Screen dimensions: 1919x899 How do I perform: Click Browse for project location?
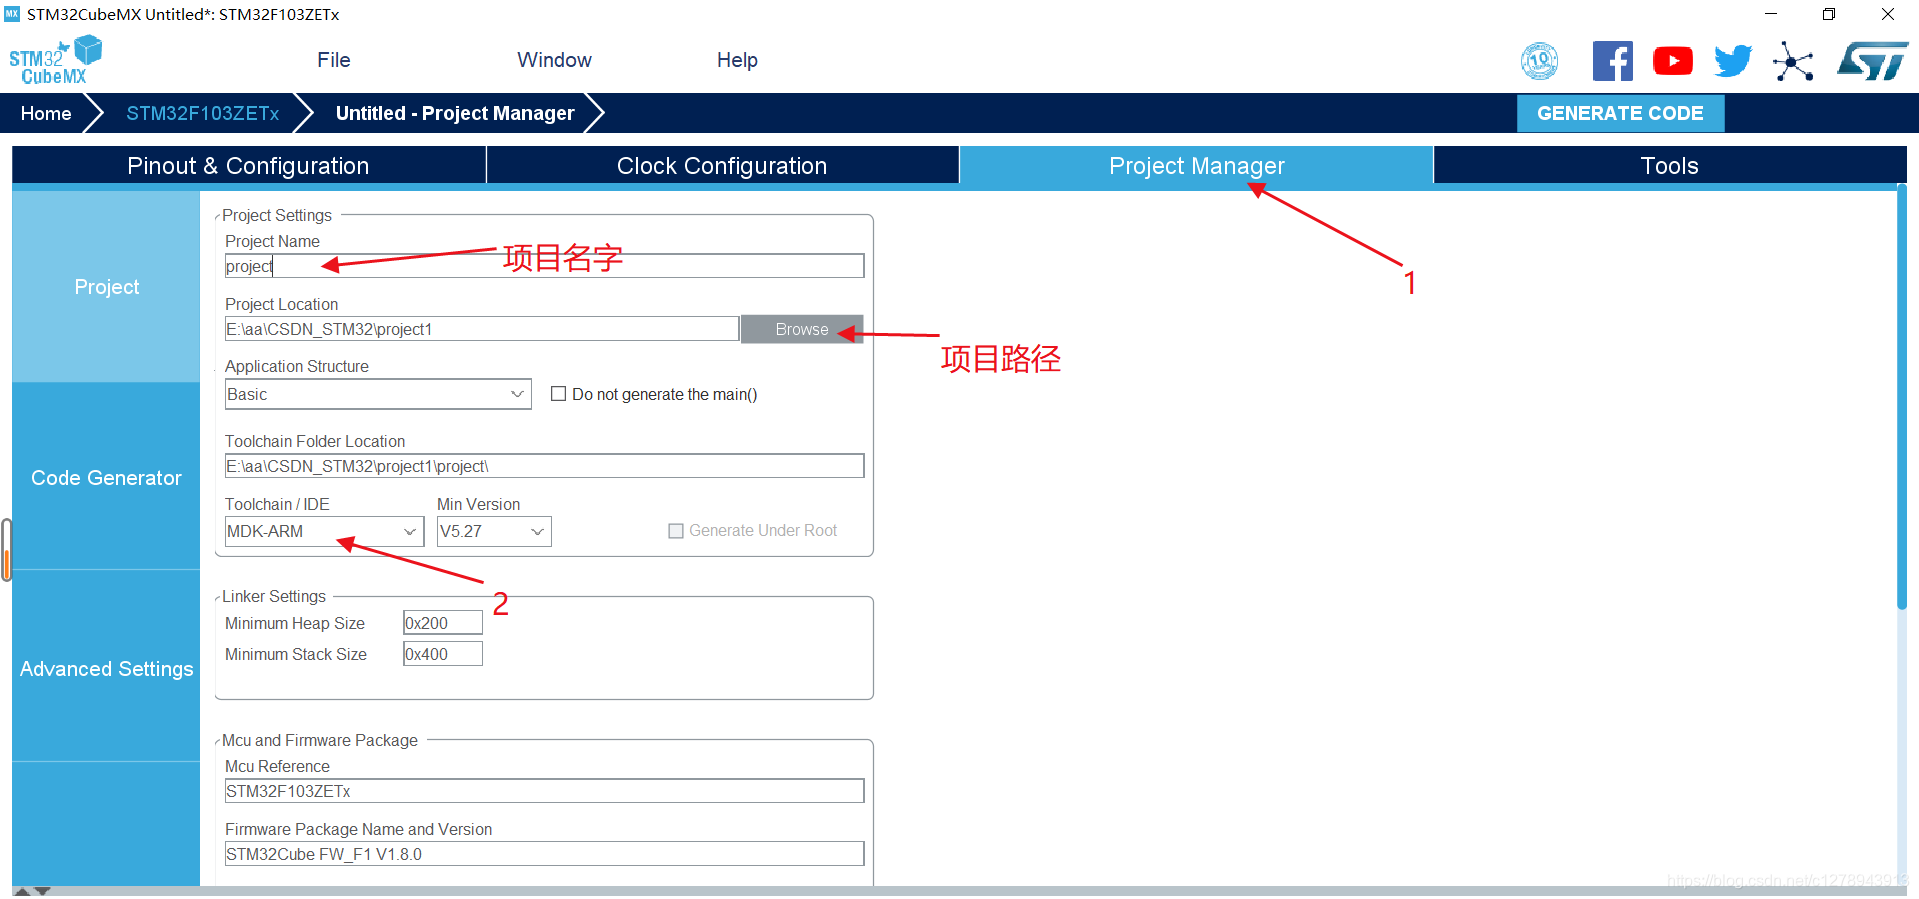point(802,329)
